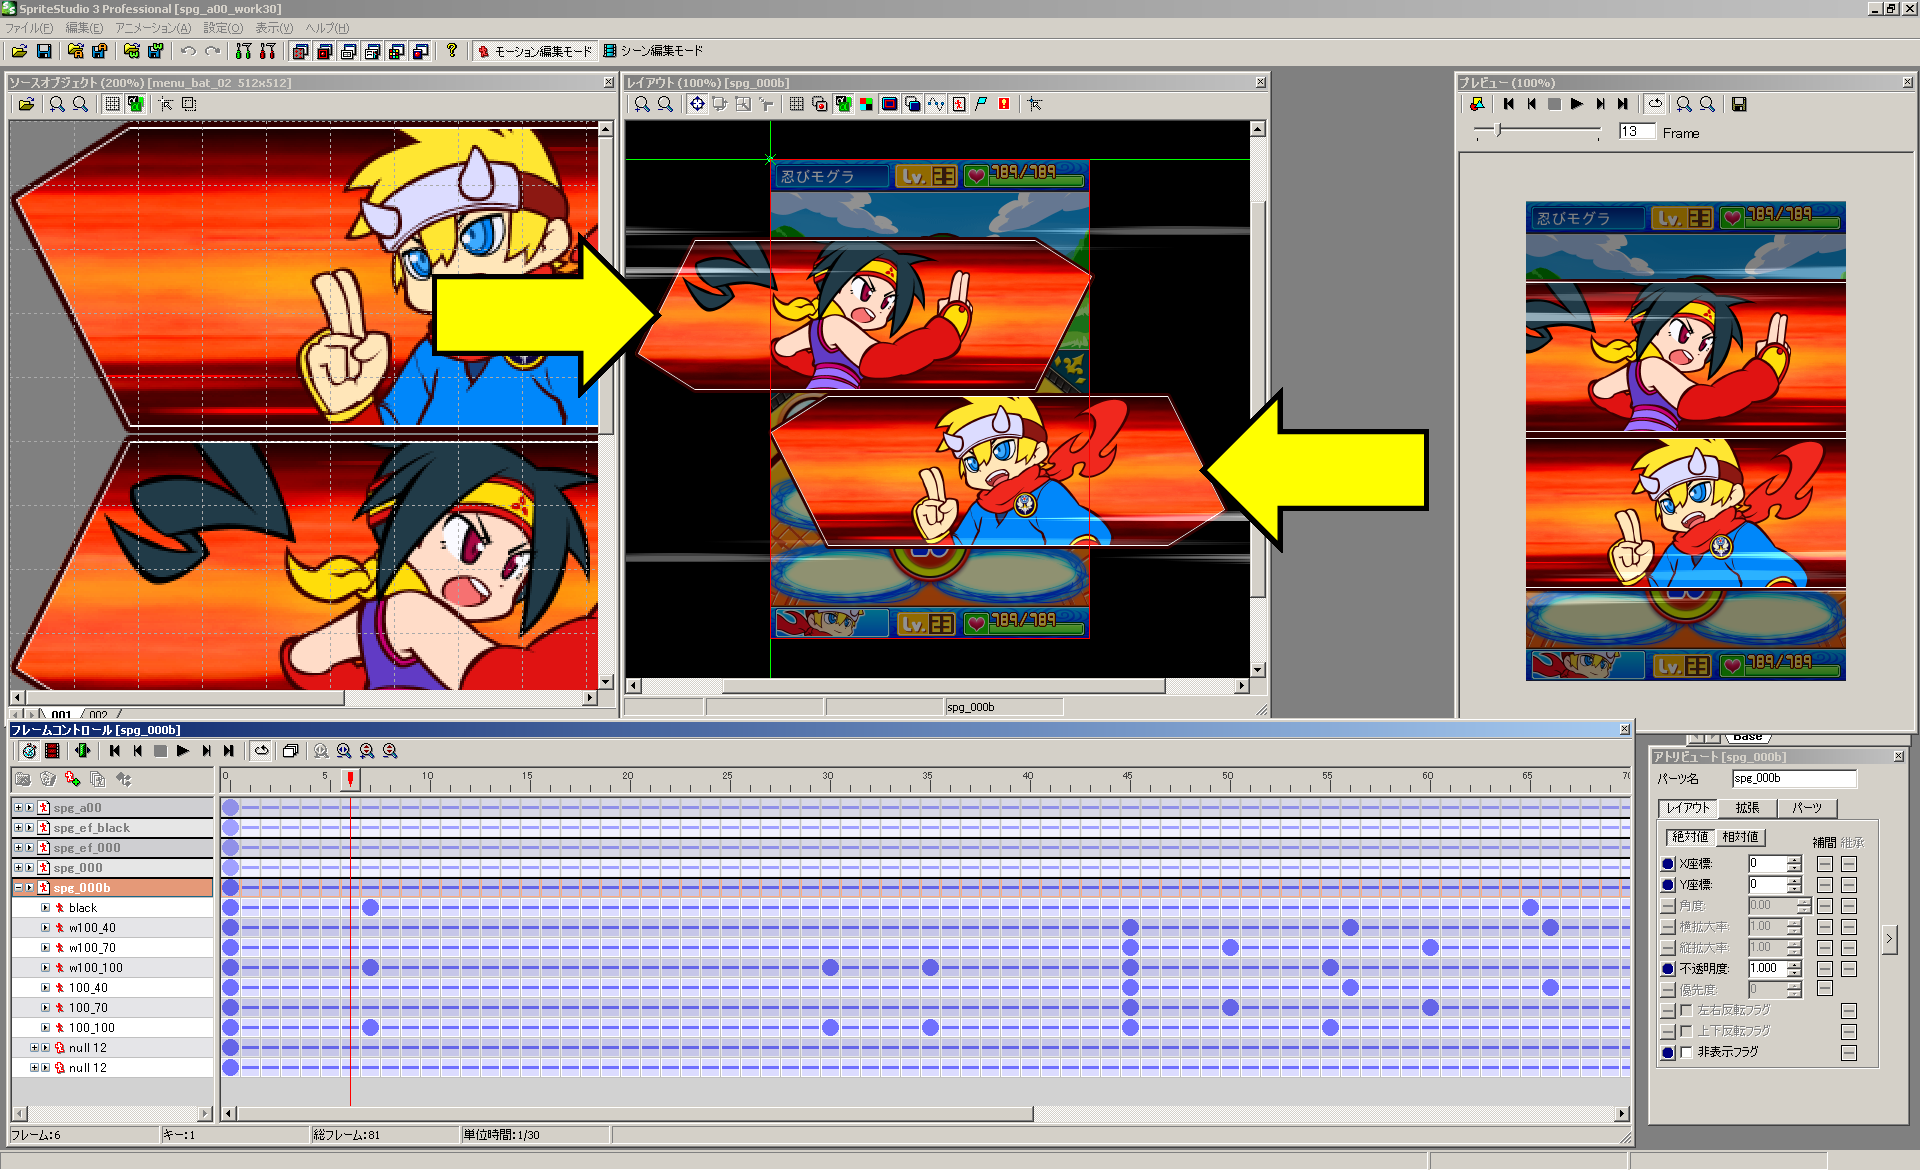Check the 上下反転フラグ checkbox
Viewport: 1920px width, 1170px height.
click(1687, 1031)
